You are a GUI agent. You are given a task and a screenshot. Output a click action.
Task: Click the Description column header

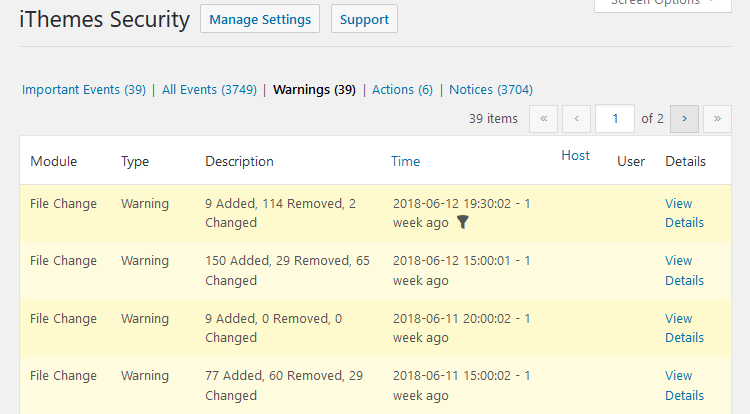(x=239, y=162)
